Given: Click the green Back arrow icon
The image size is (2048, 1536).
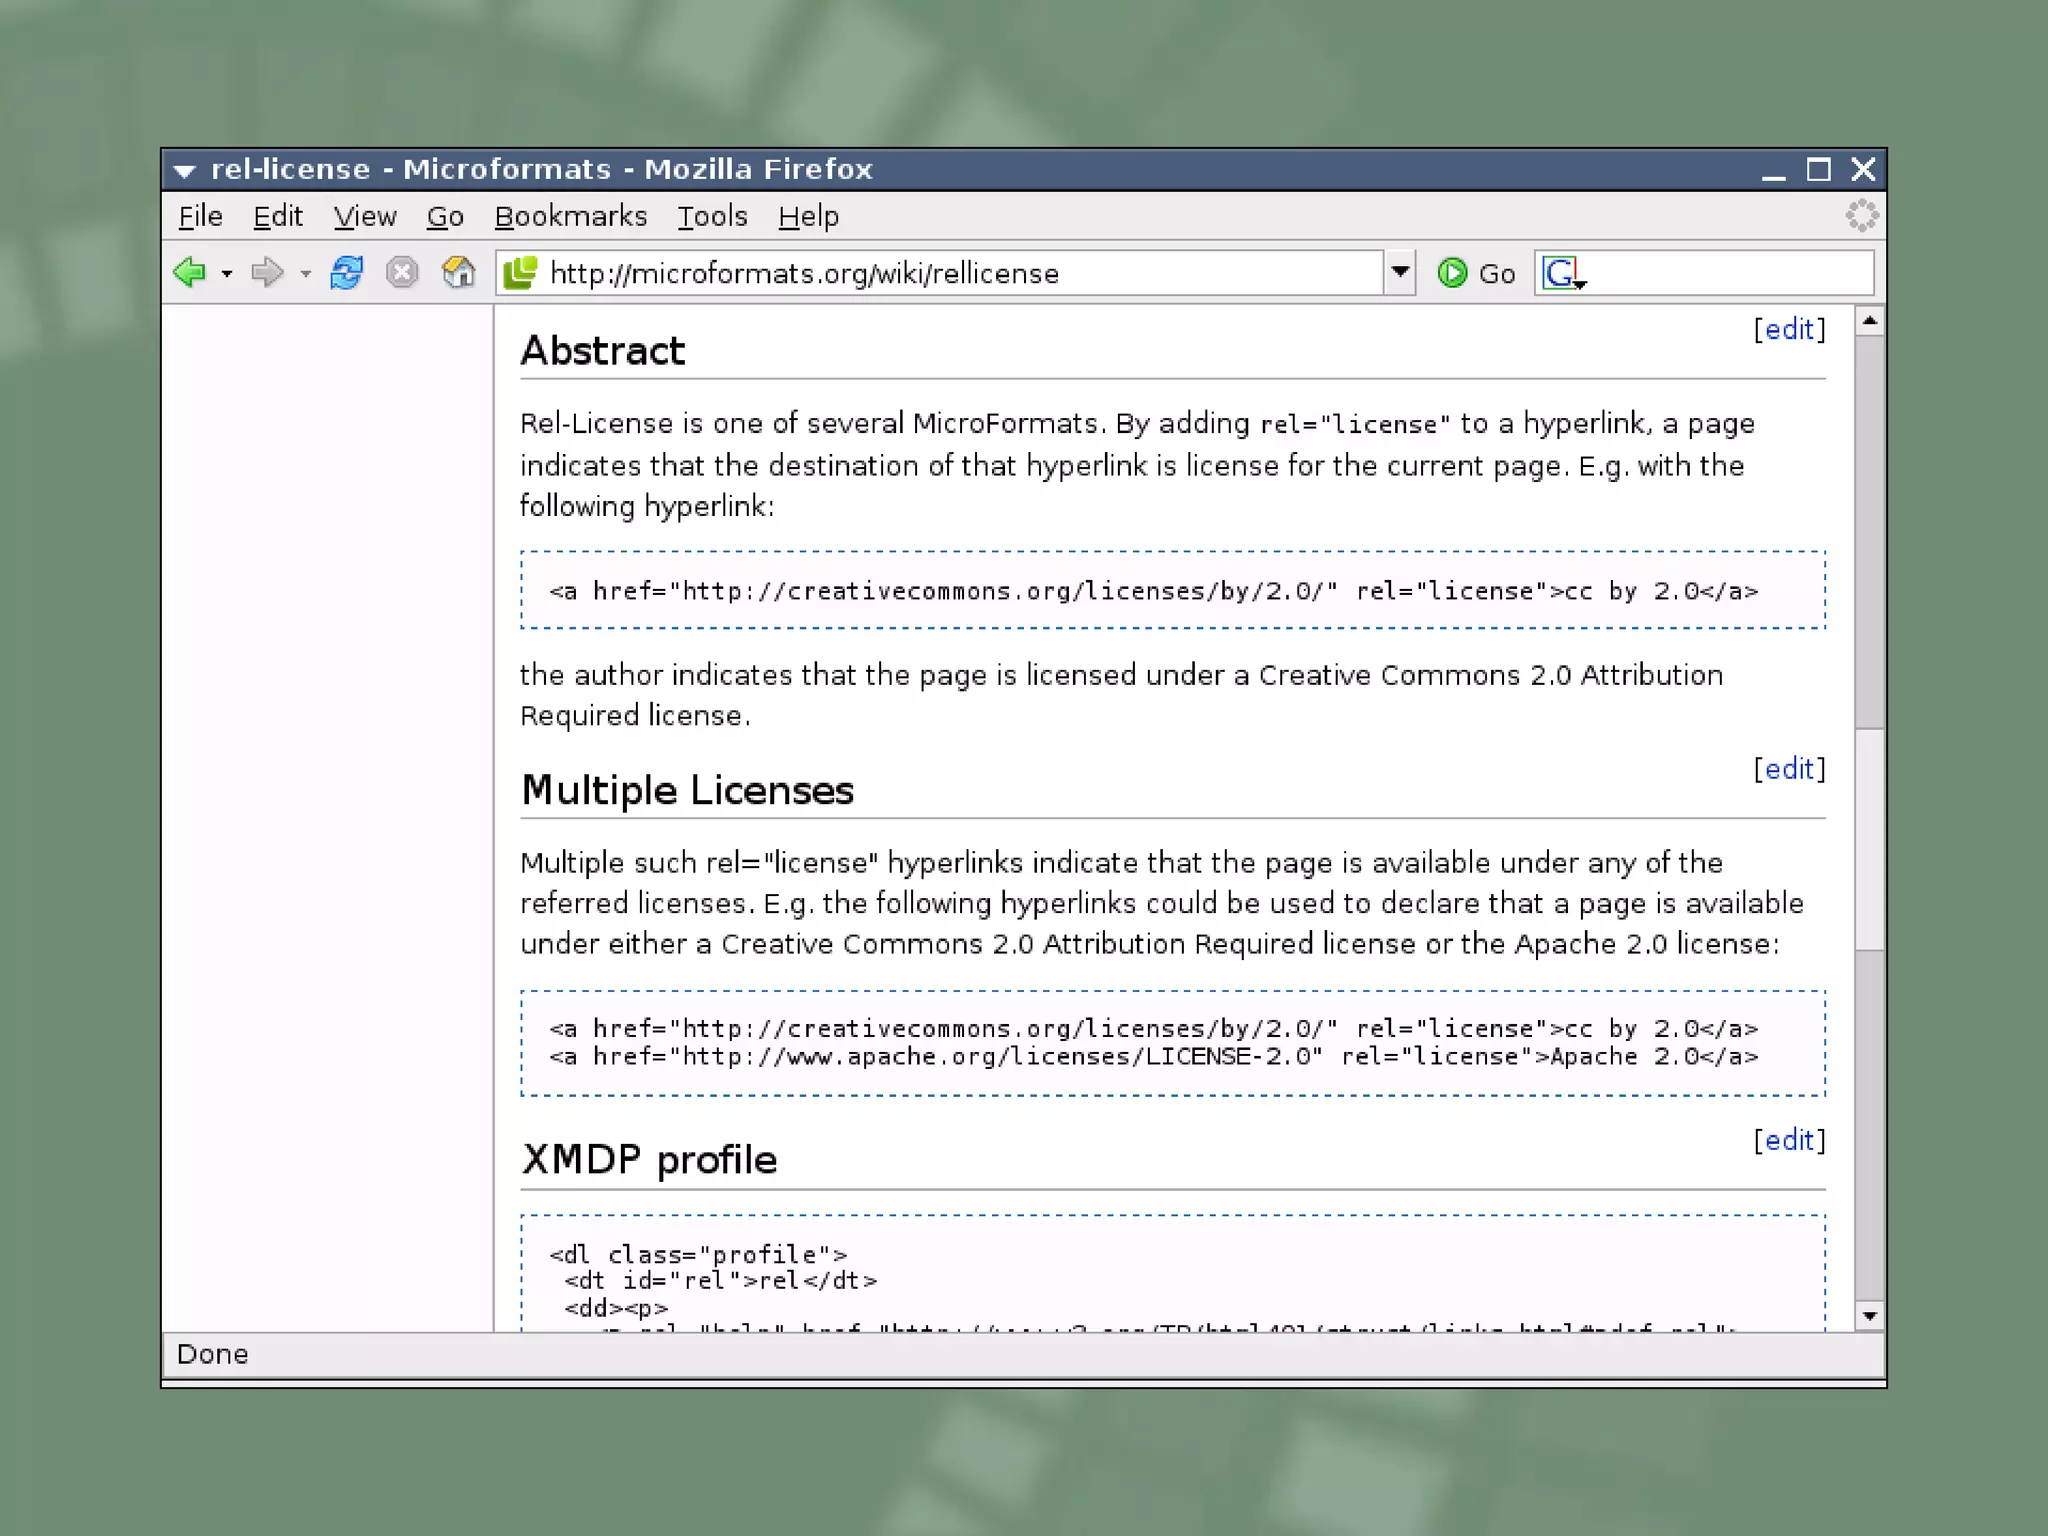Looking at the screenshot, I should [190, 272].
